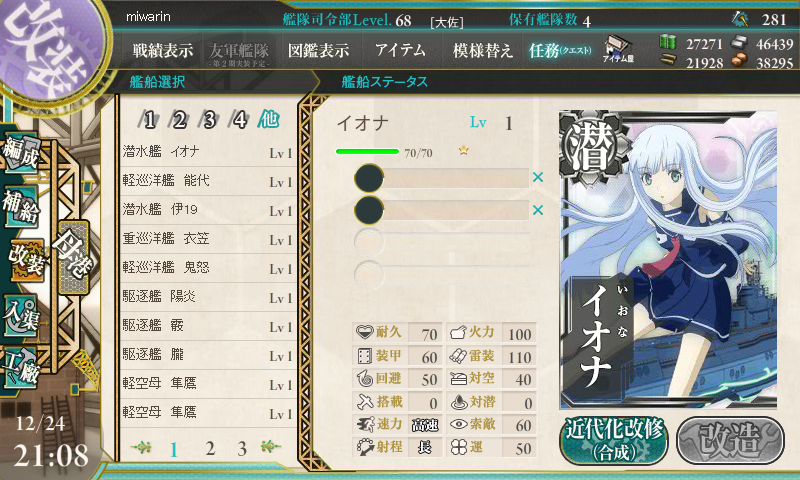The image size is (800, 480).
Task: Open the 図鑑表示 encyclopedia menu
Action: point(318,50)
